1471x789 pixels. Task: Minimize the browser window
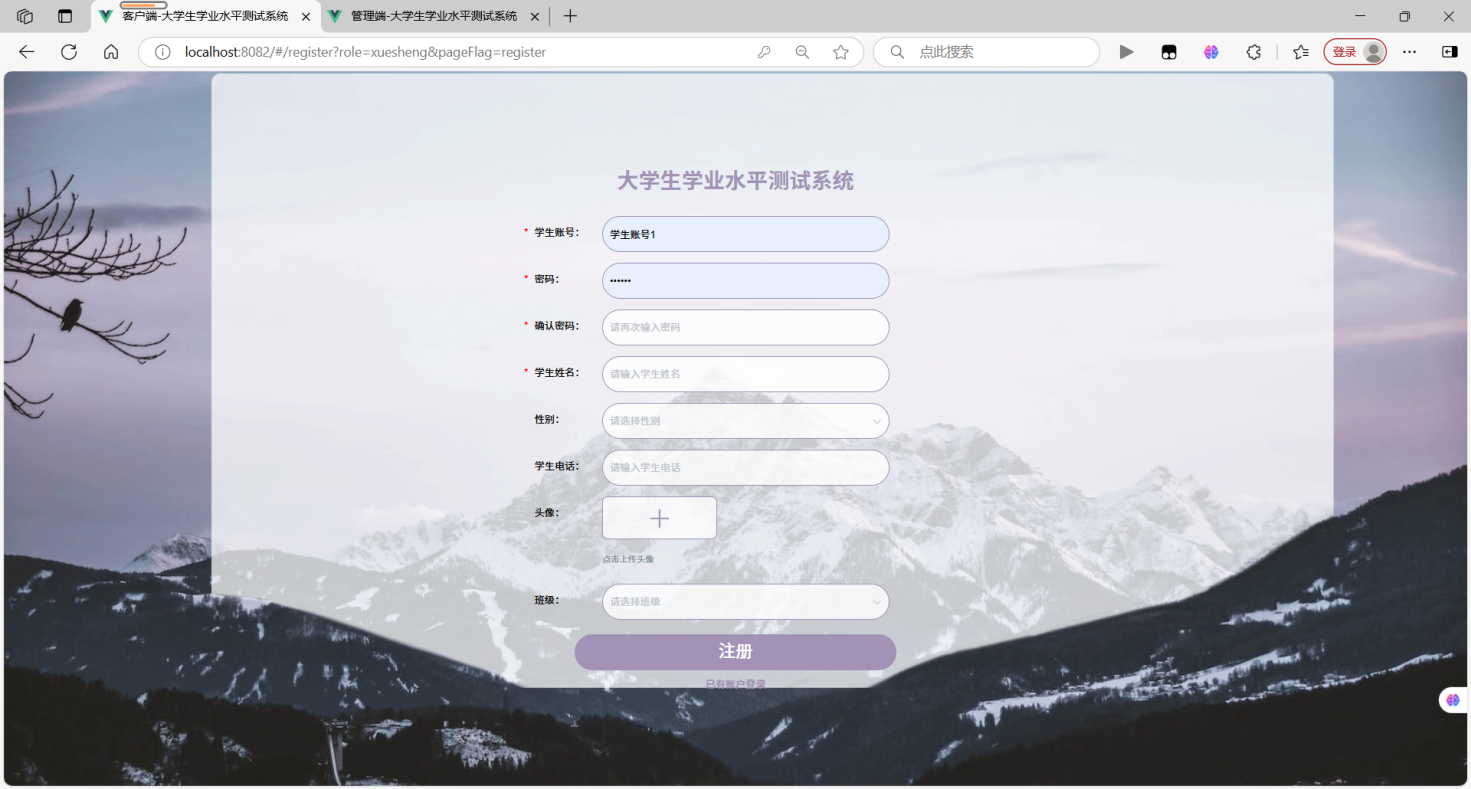(x=1360, y=16)
